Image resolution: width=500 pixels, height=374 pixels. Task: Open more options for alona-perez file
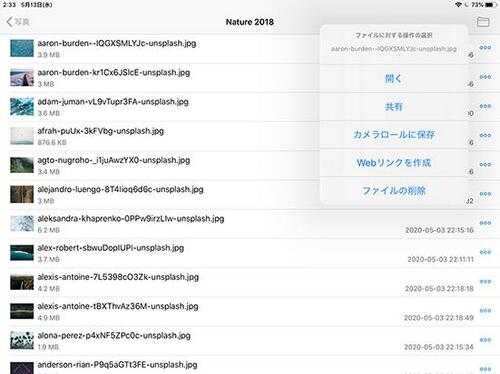485,340
